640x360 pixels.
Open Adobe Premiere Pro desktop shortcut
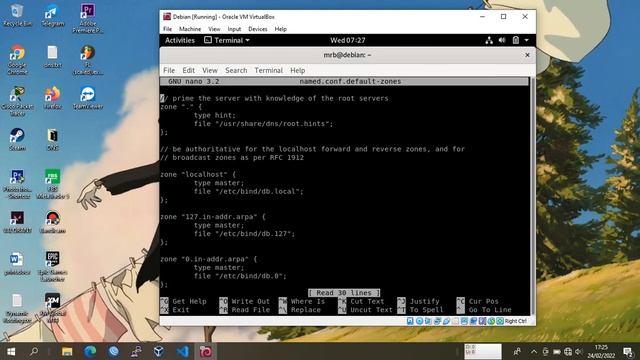pyautogui.click(x=88, y=18)
